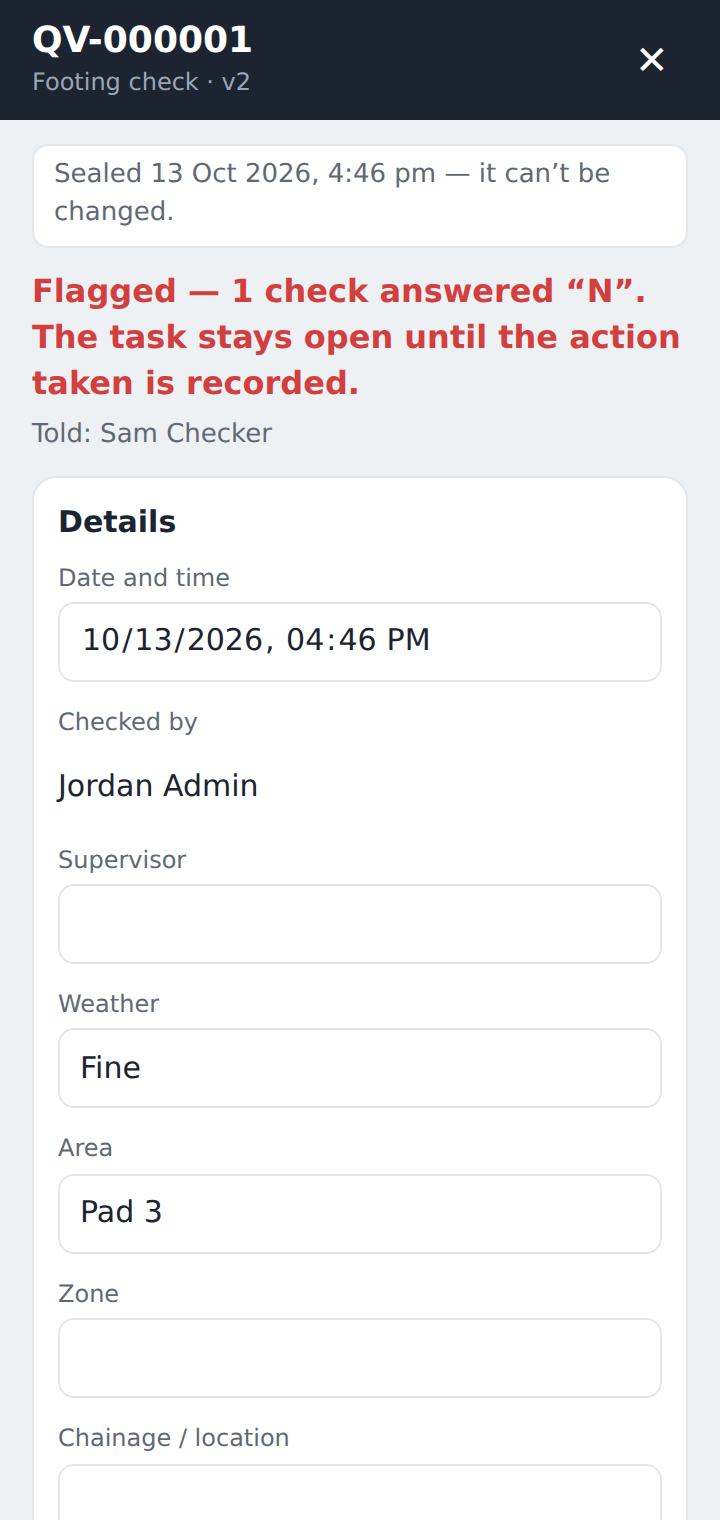Select the Told: Sam Checker line
The height and width of the screenshot is (1520, 720).
tap(152, 433)
